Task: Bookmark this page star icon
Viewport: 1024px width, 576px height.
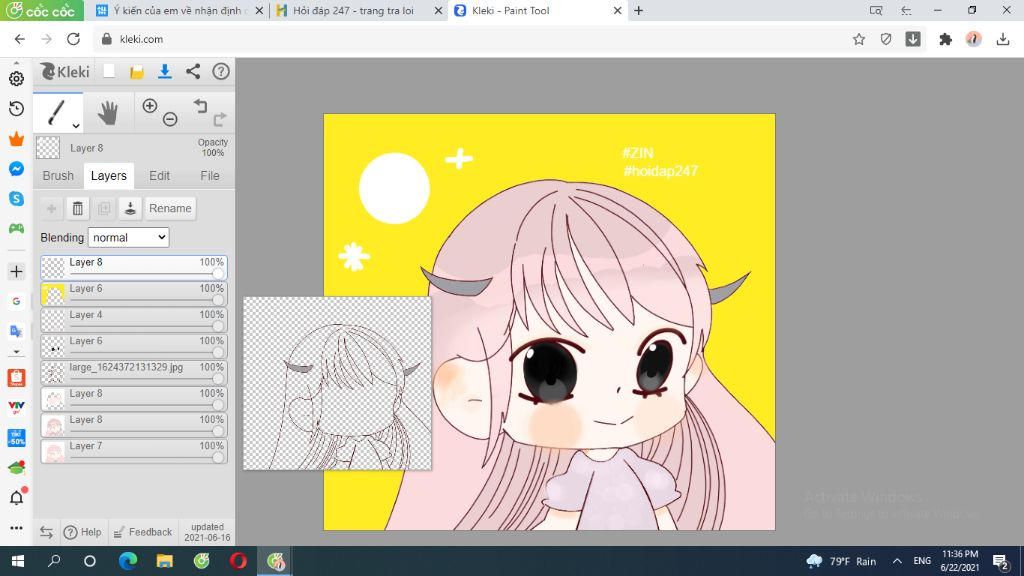Action: (x=859, y=39)
